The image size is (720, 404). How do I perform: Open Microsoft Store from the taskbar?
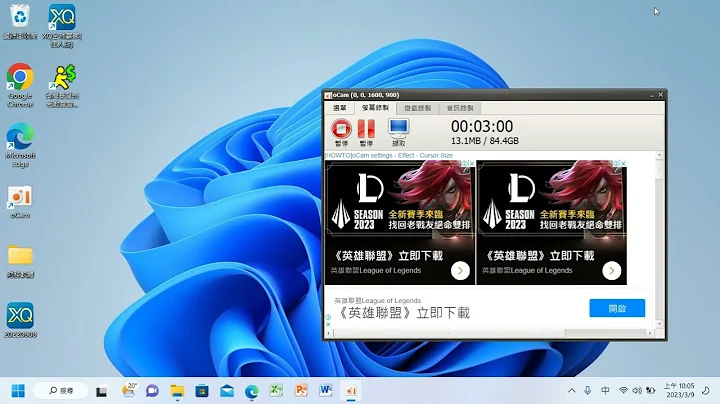pos(202,391)
